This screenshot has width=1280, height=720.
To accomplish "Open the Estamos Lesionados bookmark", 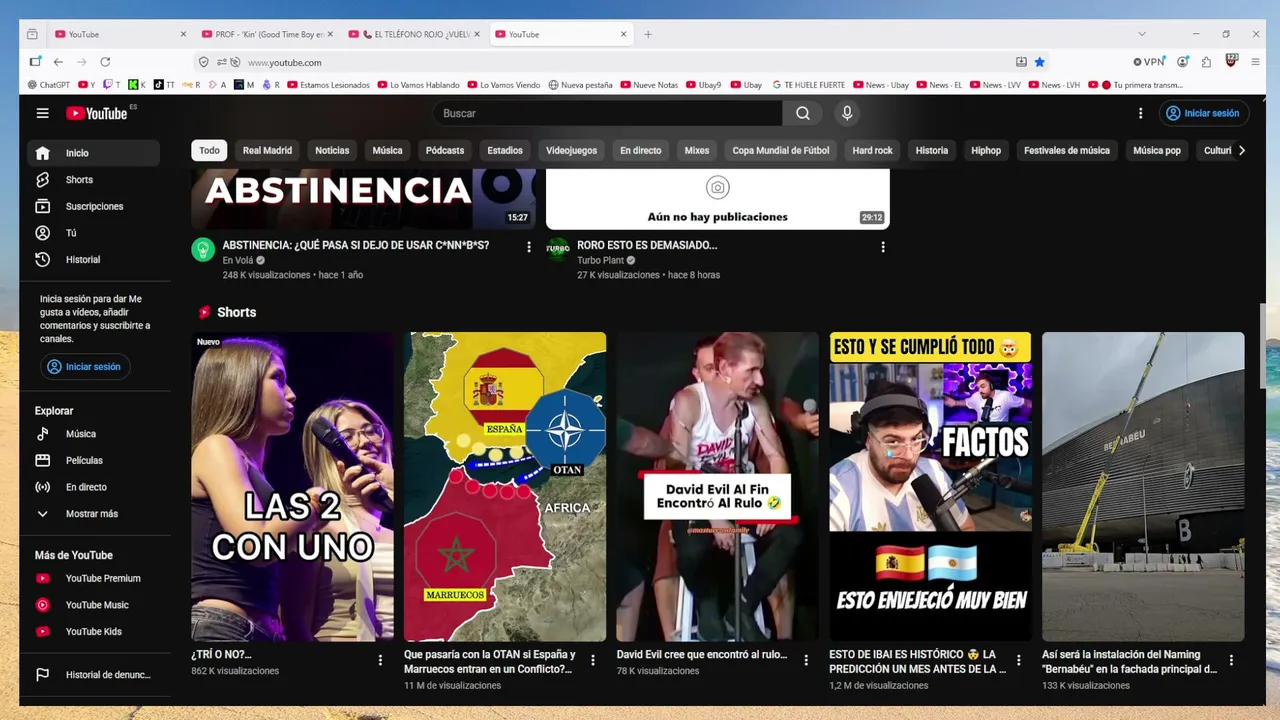I will pyautogui.click(x=328, y=85).
